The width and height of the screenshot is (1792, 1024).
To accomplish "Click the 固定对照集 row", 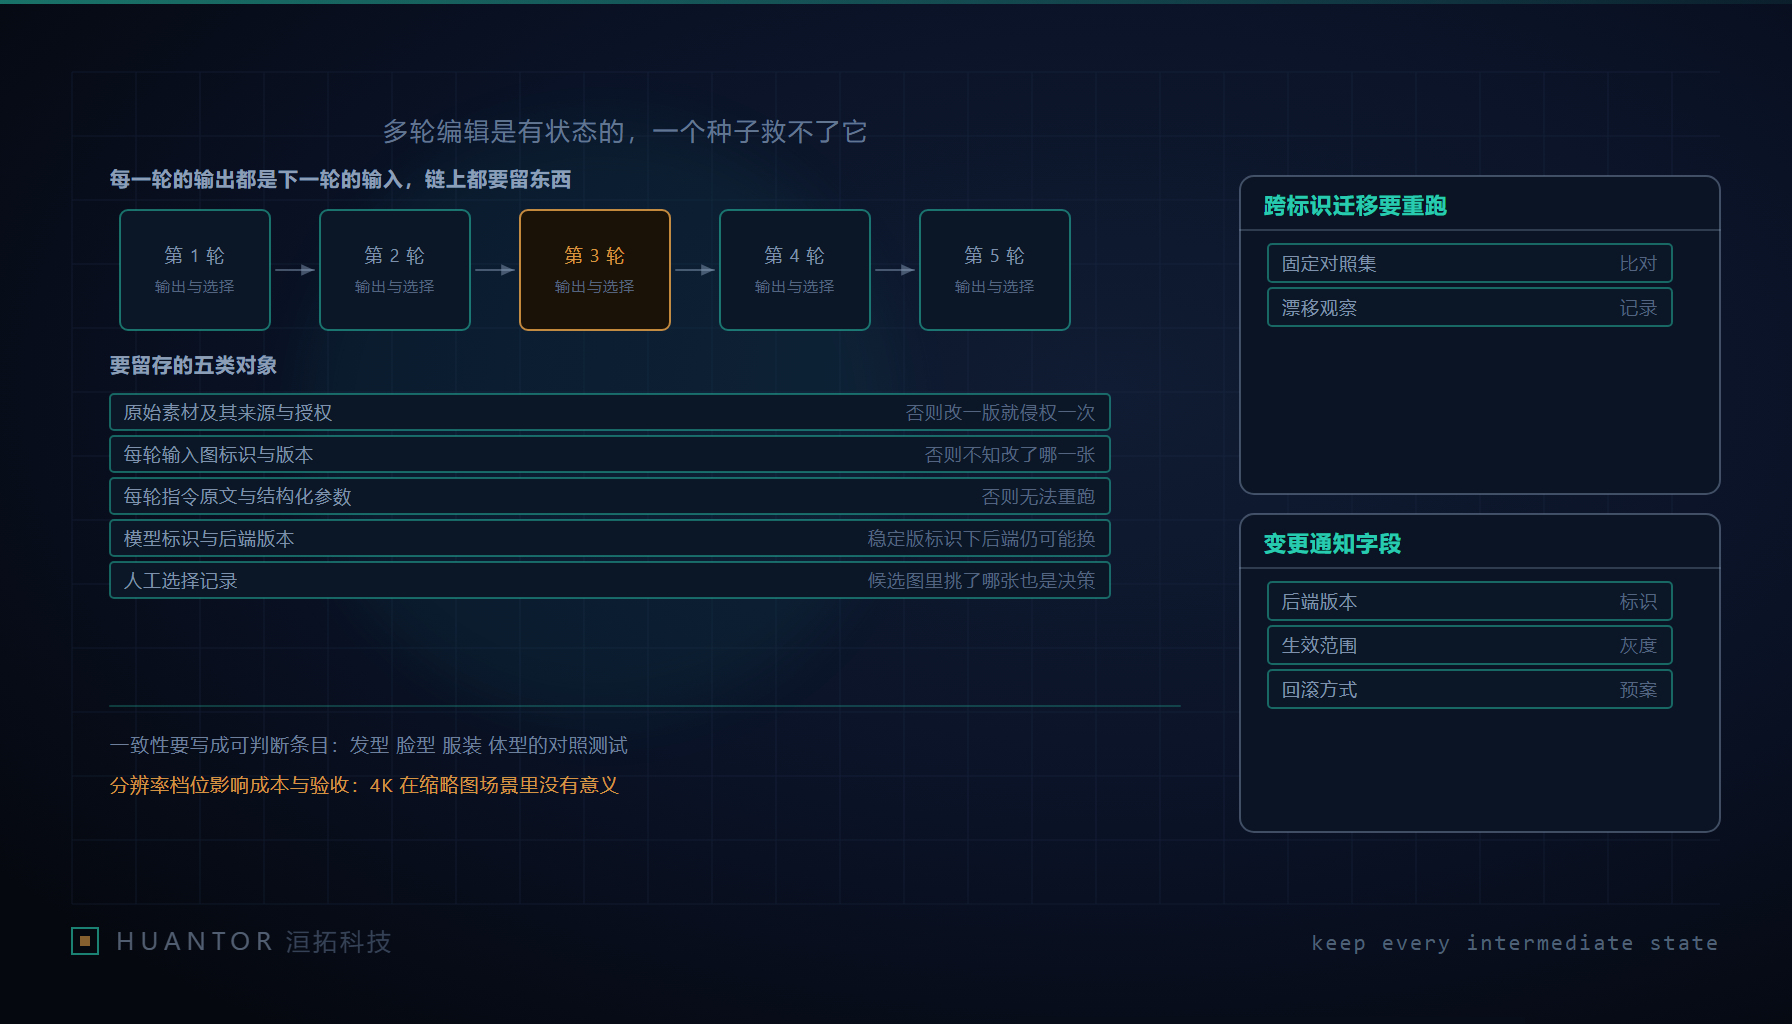I will 1470,263.
